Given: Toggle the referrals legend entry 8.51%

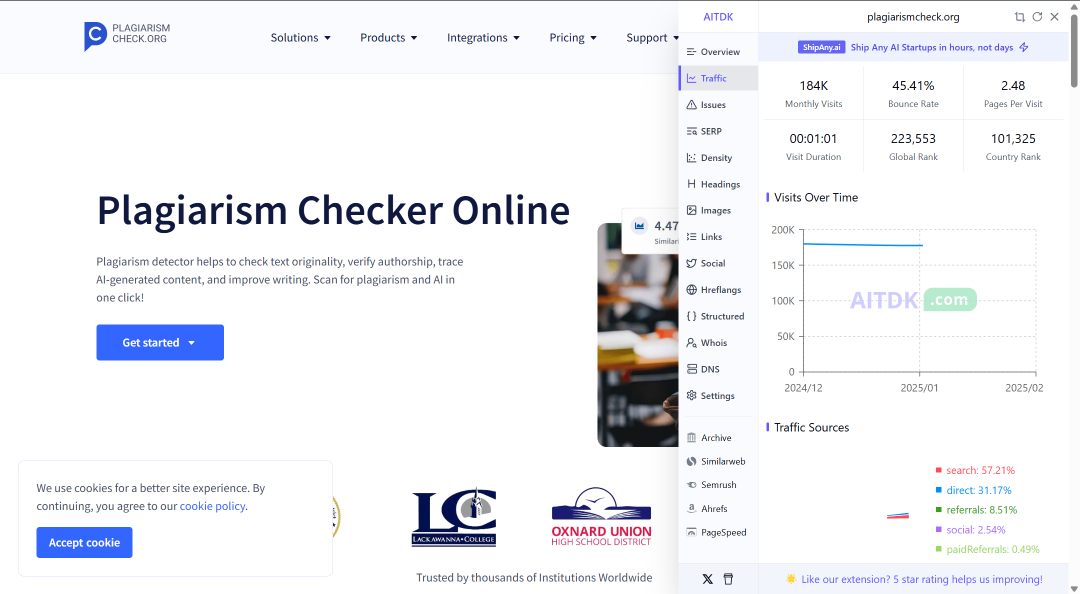Looking at the screenshot, I should click(976, 510).
